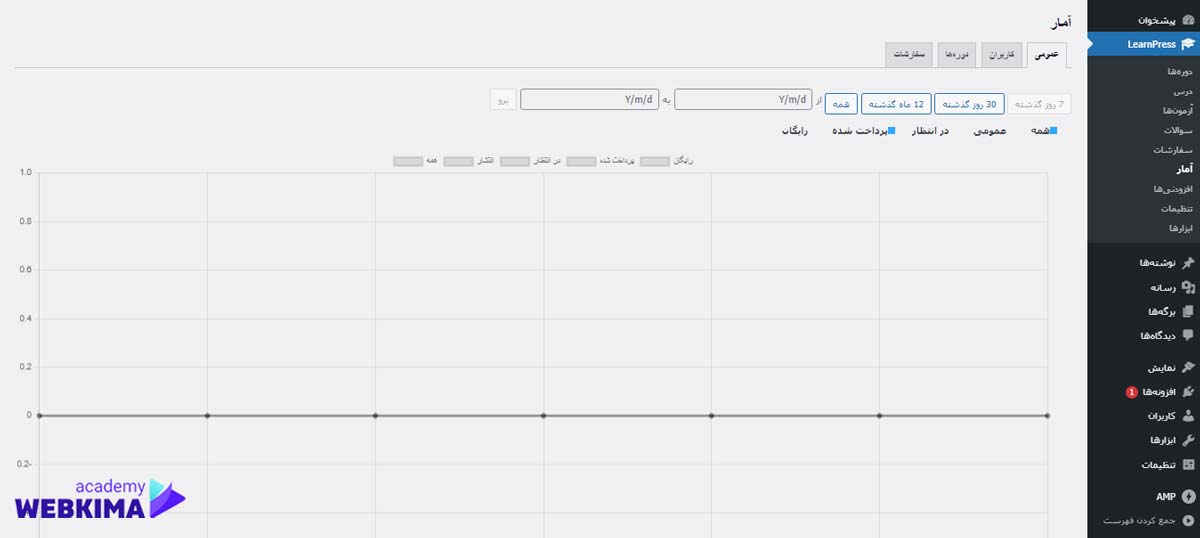Click the AMP lightning icon
The image size is (1200, 538).
1188,496
